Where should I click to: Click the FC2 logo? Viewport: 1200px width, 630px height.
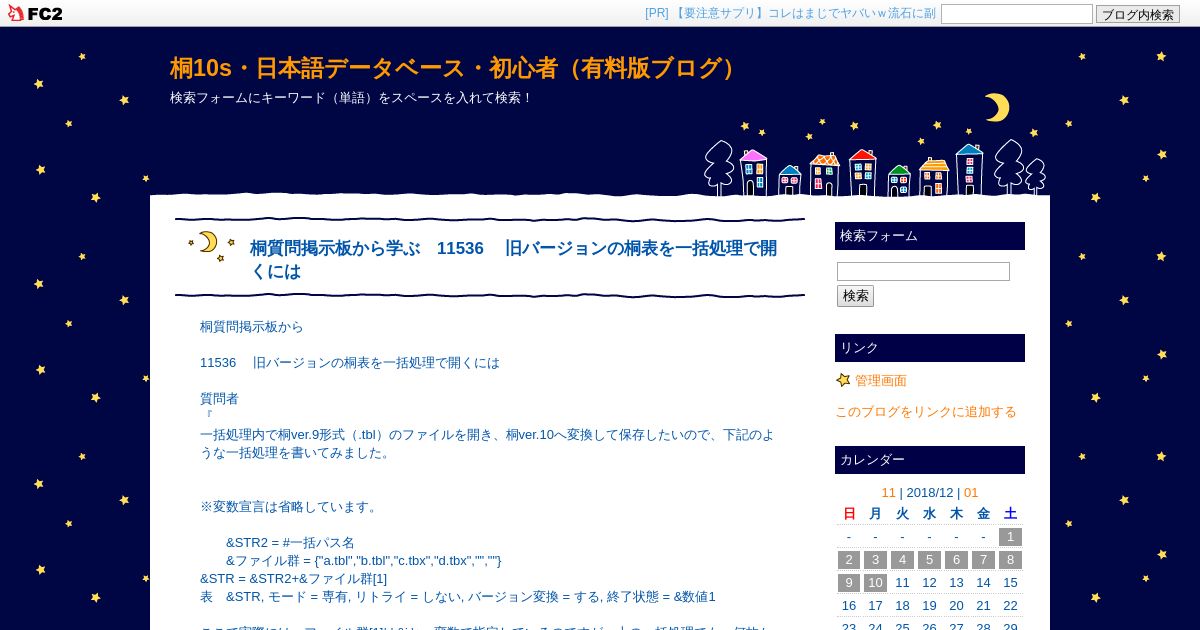coord(35,13)
